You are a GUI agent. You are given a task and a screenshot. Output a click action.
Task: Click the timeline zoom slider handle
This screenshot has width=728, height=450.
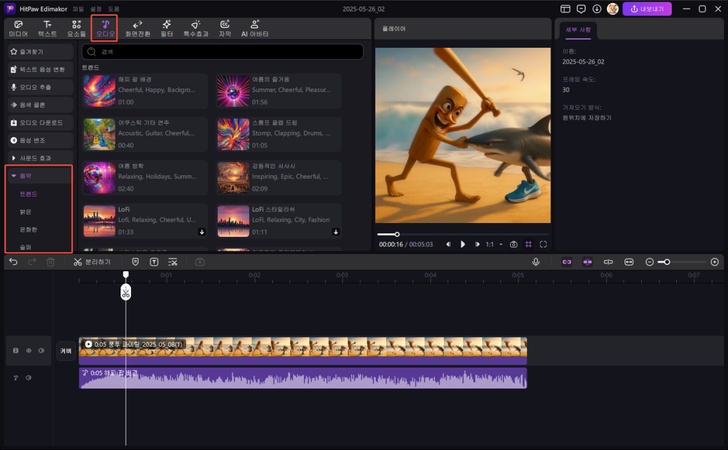[x=667, y=262]
